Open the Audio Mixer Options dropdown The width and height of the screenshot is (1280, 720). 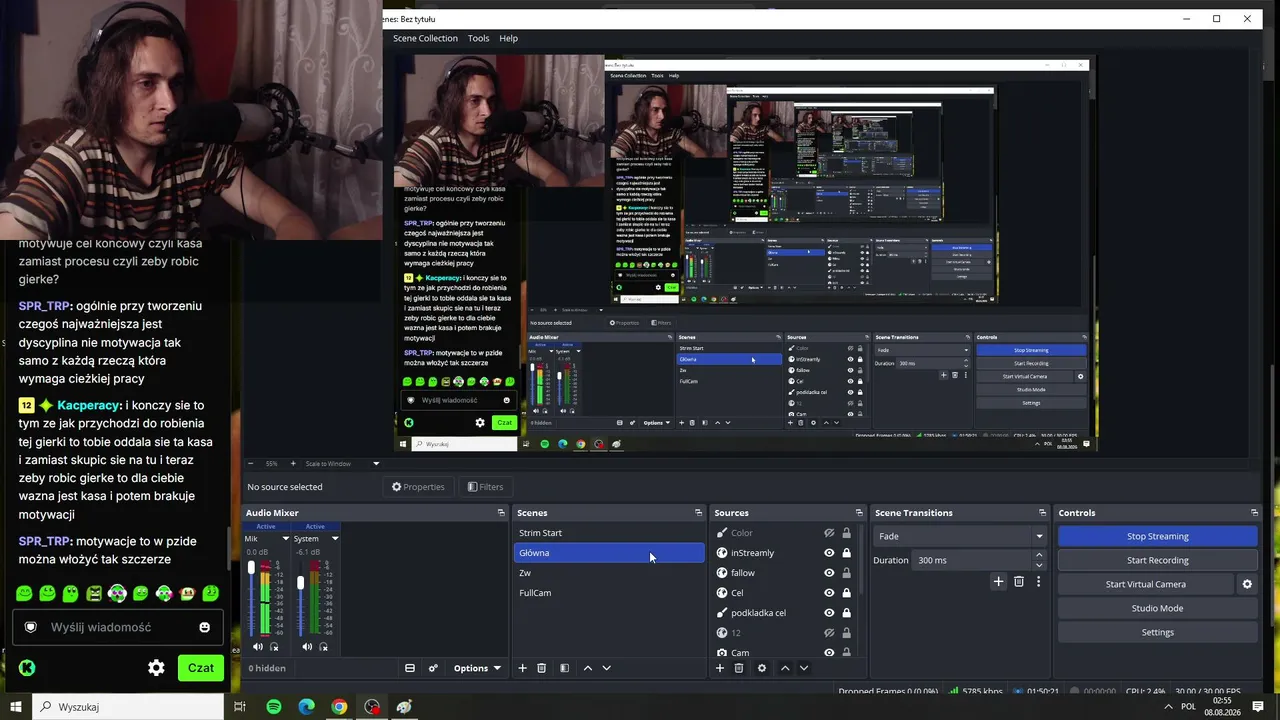[x=477, y=668]
